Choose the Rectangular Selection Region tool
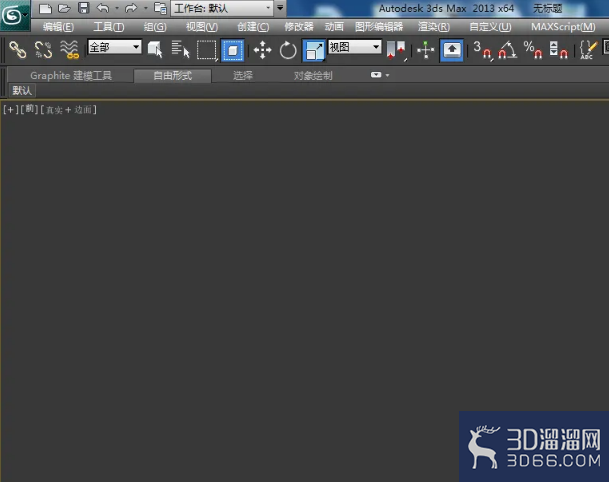 207,50
